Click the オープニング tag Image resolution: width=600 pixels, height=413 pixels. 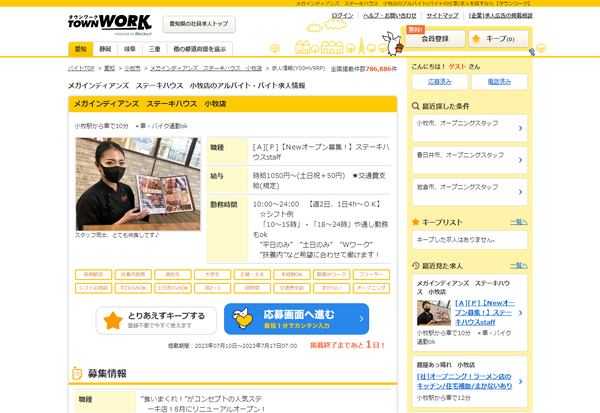[x=371, y=288]
